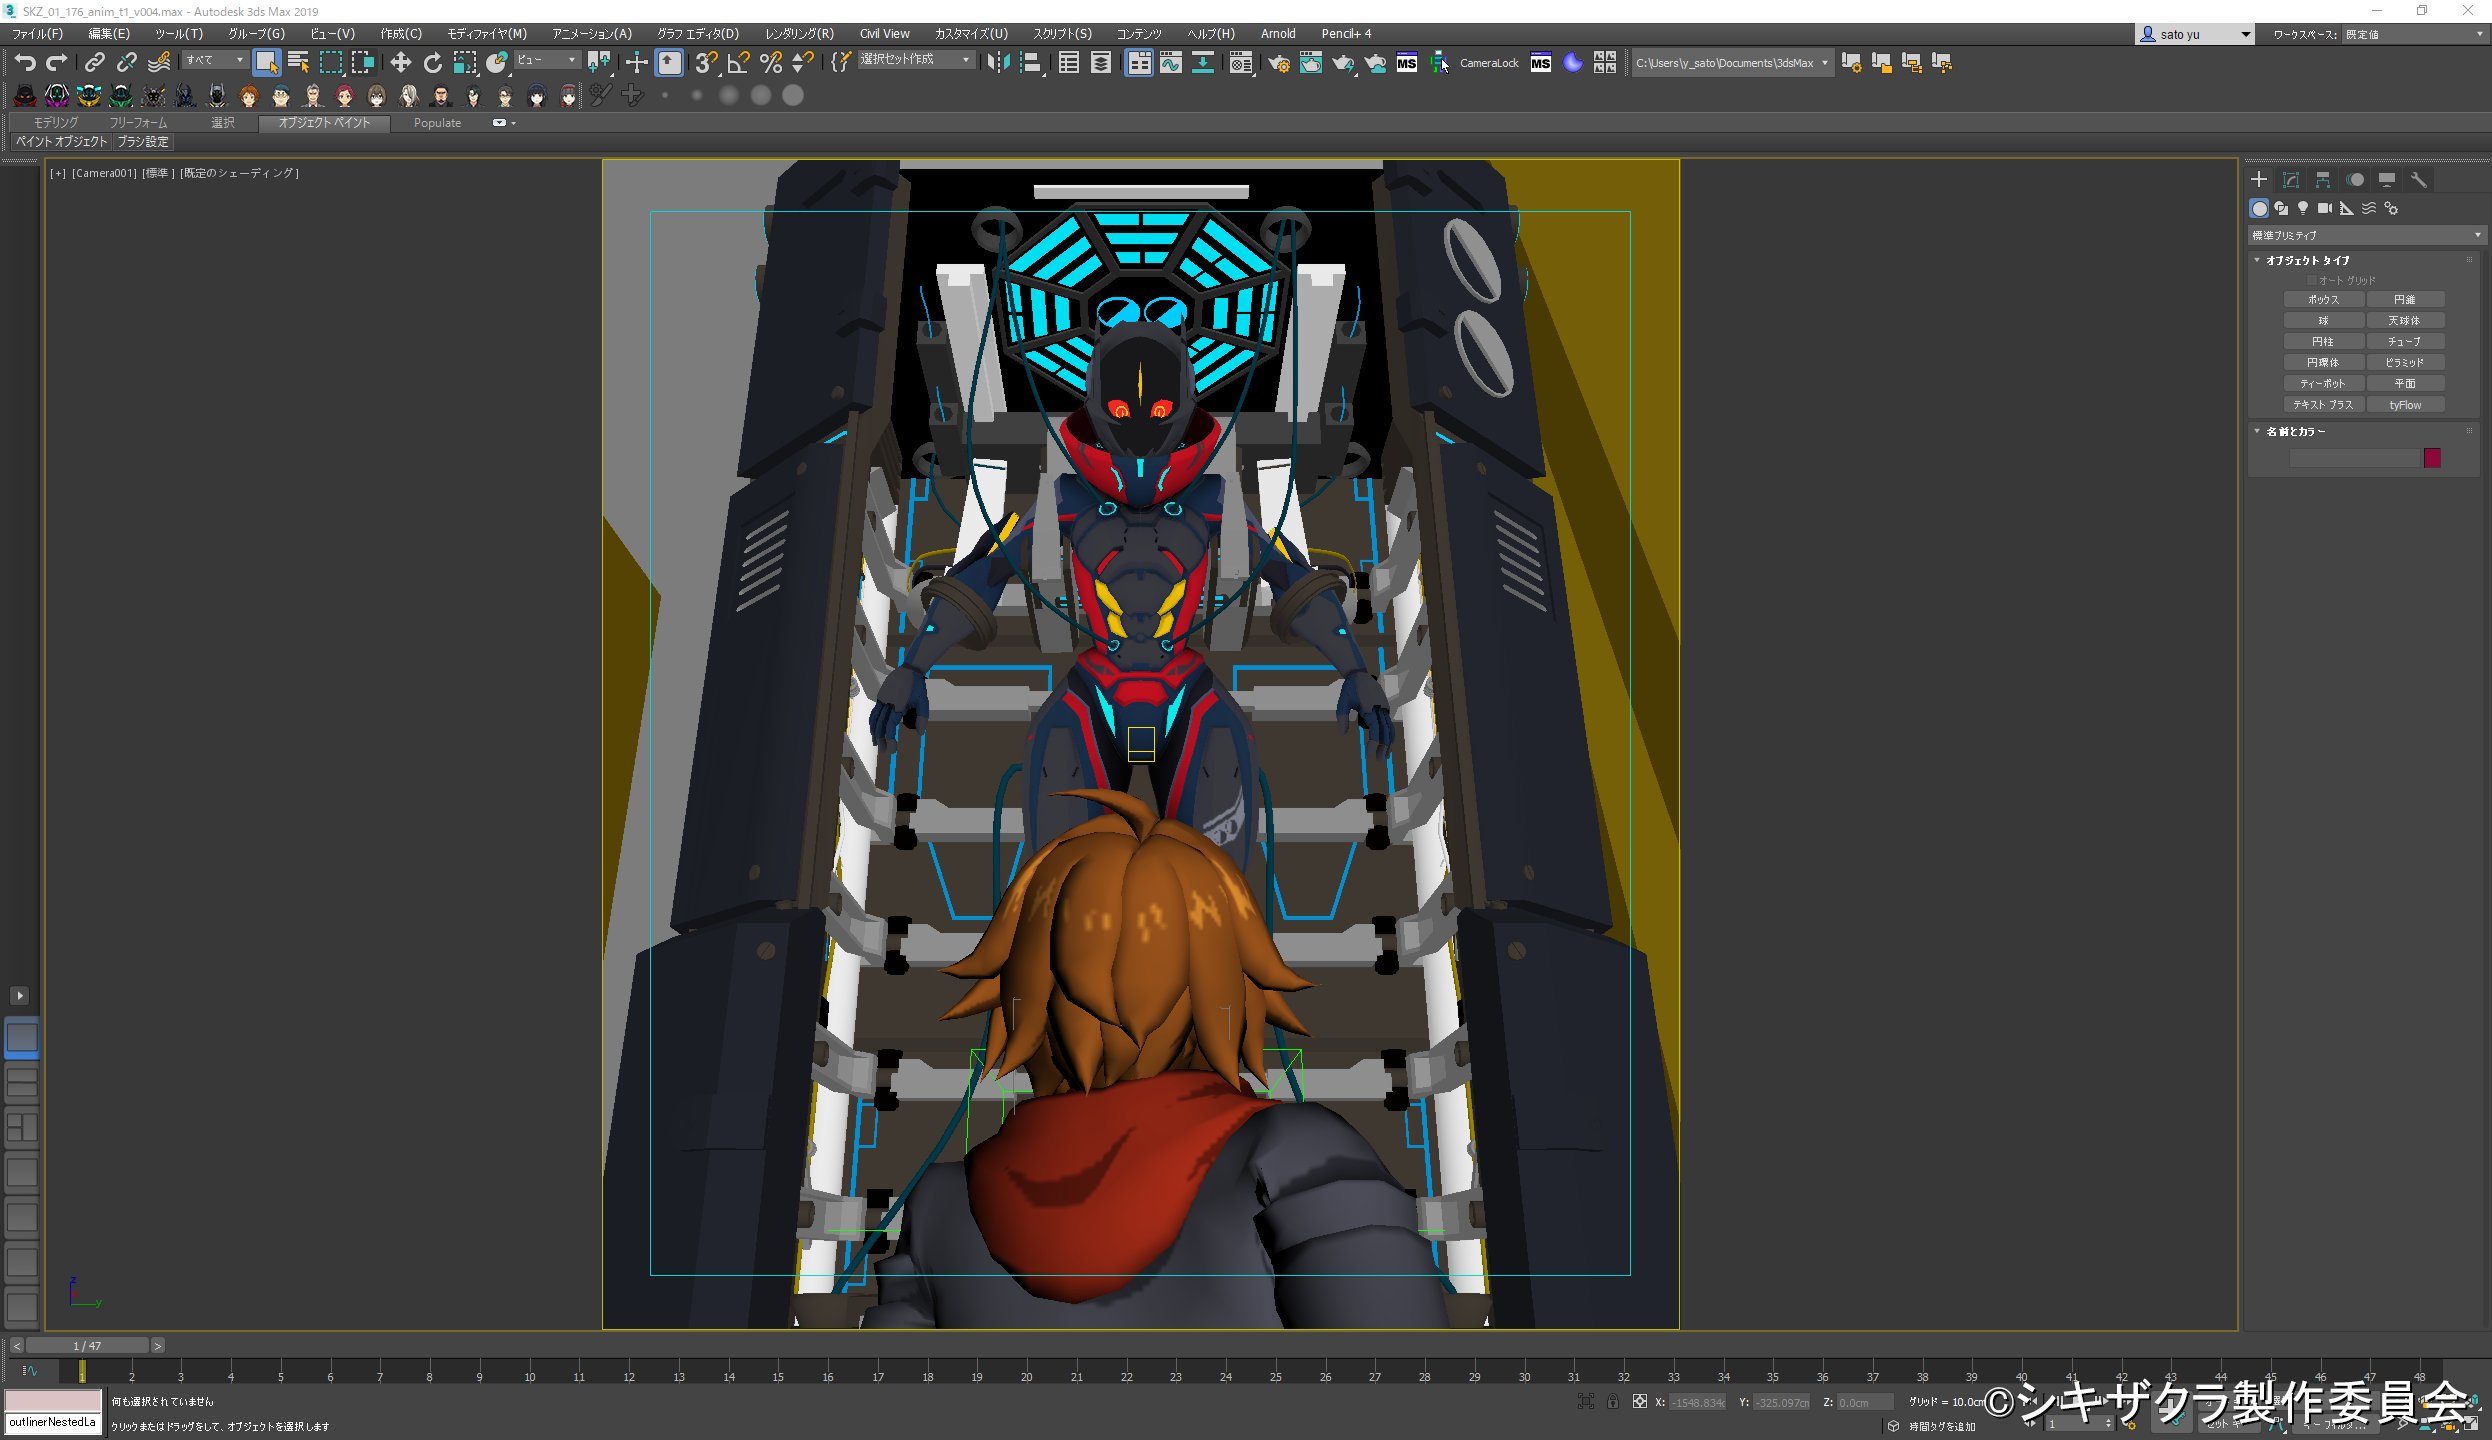This screenshot has height=1440, width=2492.
Task: Open Render Setup teapot gear icon
Action: point(1278,63)
